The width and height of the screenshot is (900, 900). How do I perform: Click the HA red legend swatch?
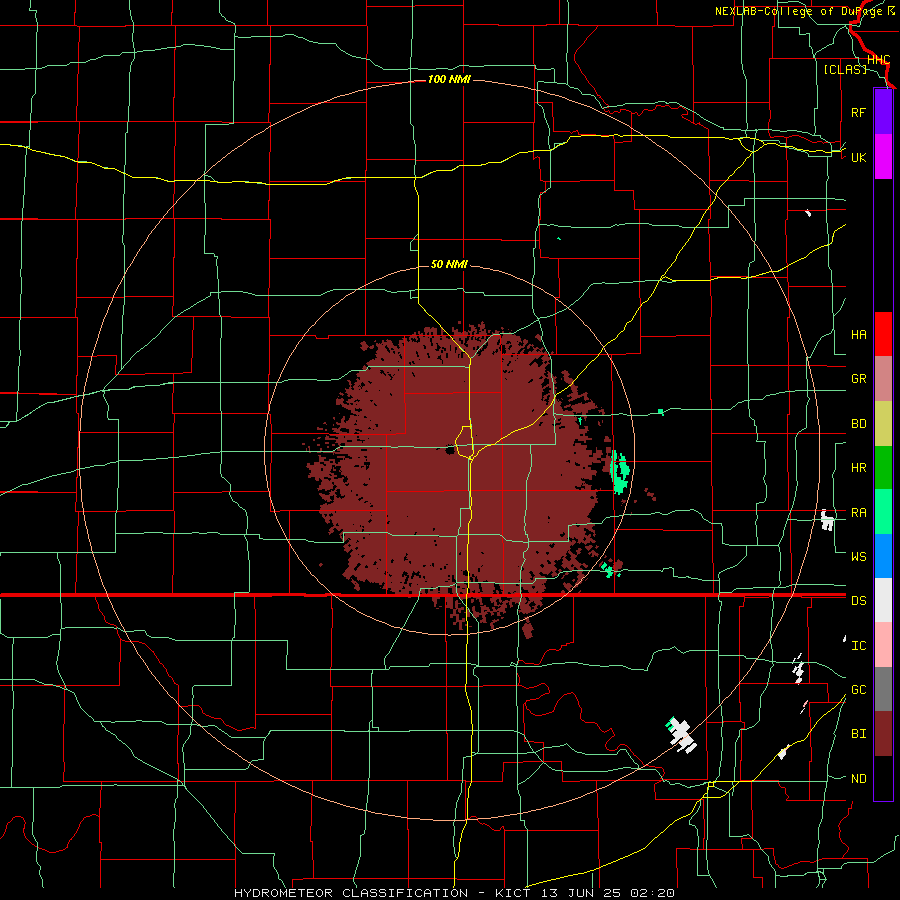pos(883,334)
